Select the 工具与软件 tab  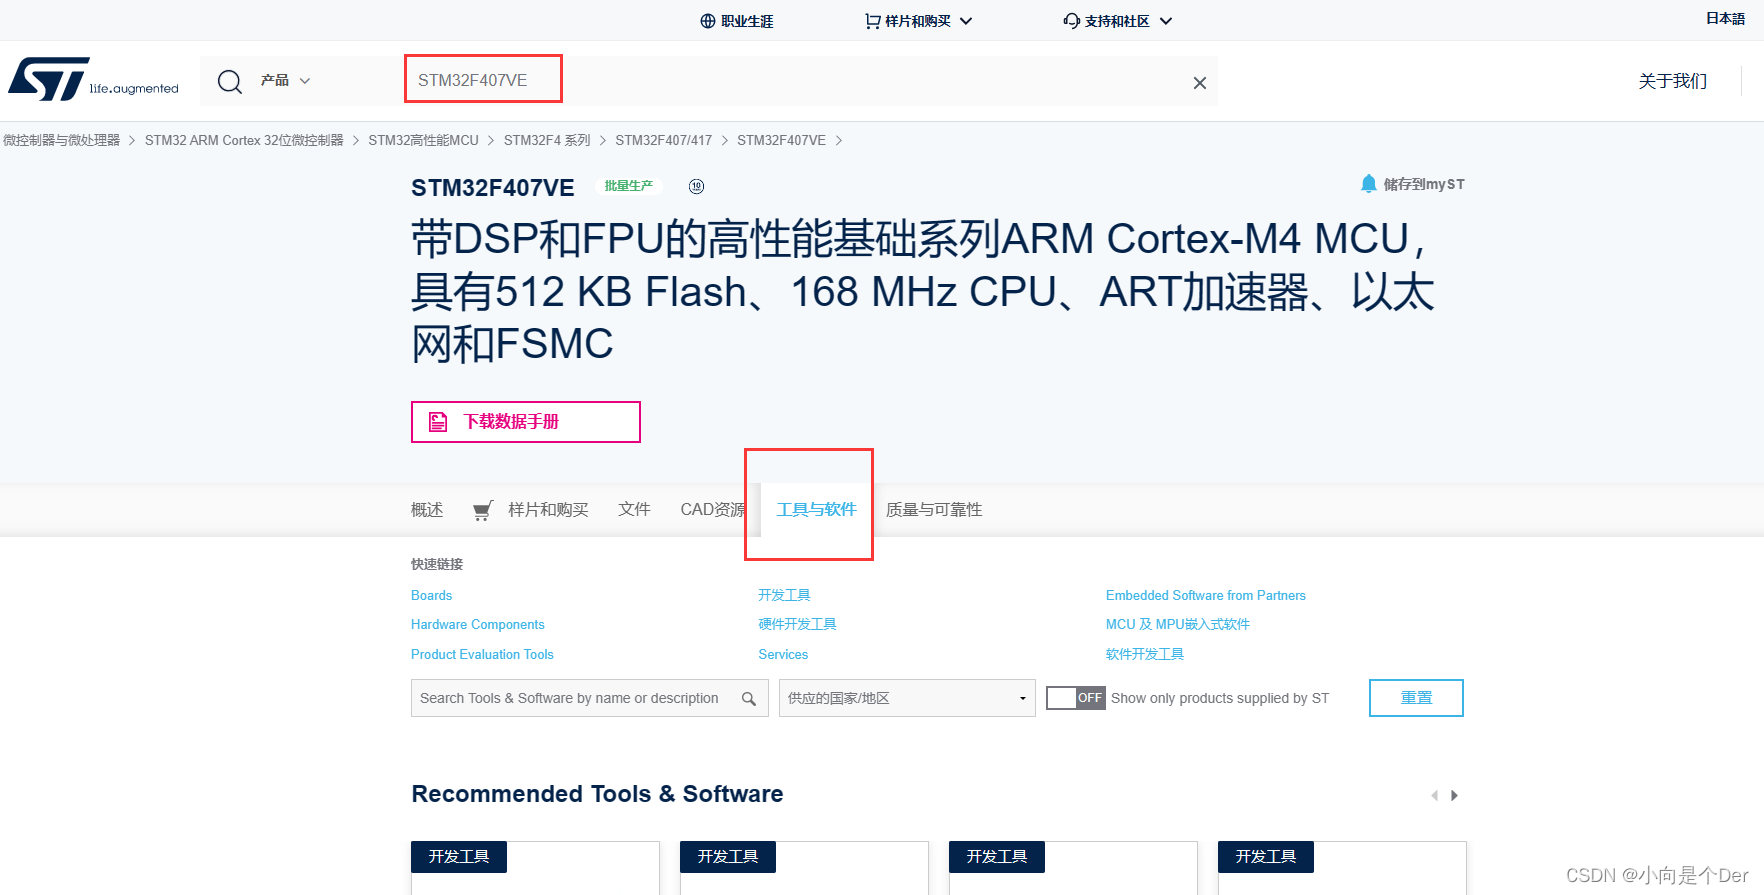tap(816, 510)
